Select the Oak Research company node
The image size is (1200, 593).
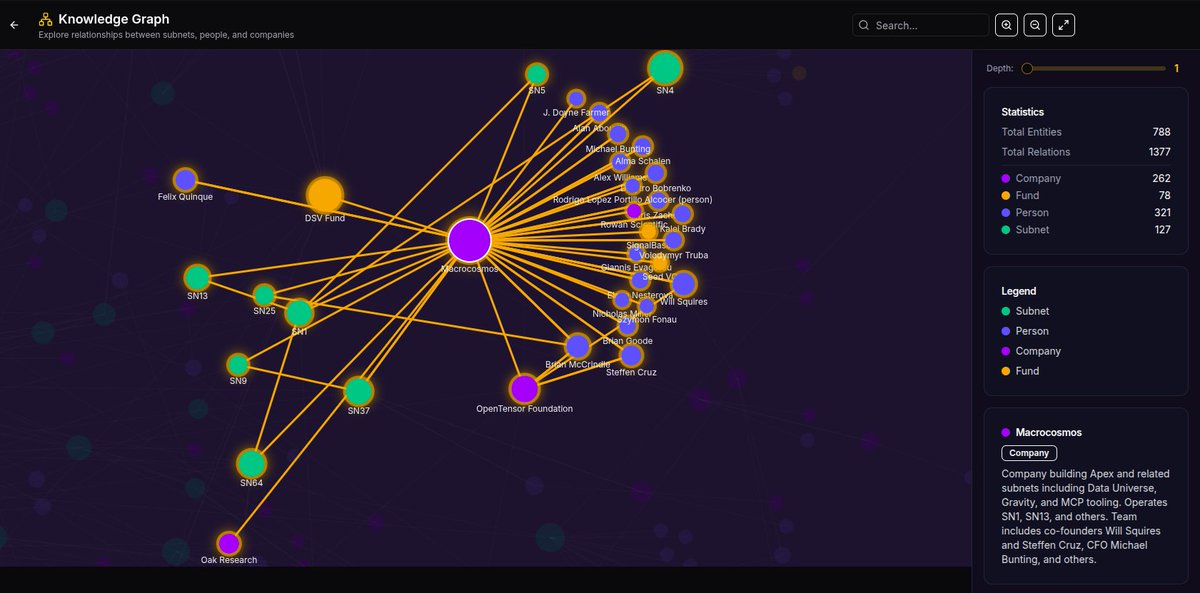pos(229,543)
